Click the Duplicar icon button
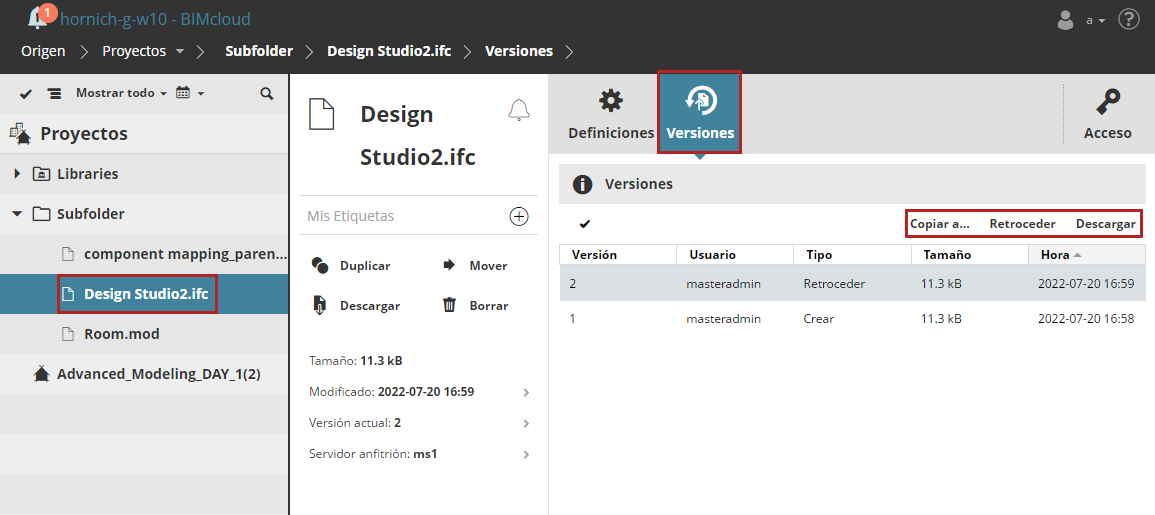 [x=321, y=265]
